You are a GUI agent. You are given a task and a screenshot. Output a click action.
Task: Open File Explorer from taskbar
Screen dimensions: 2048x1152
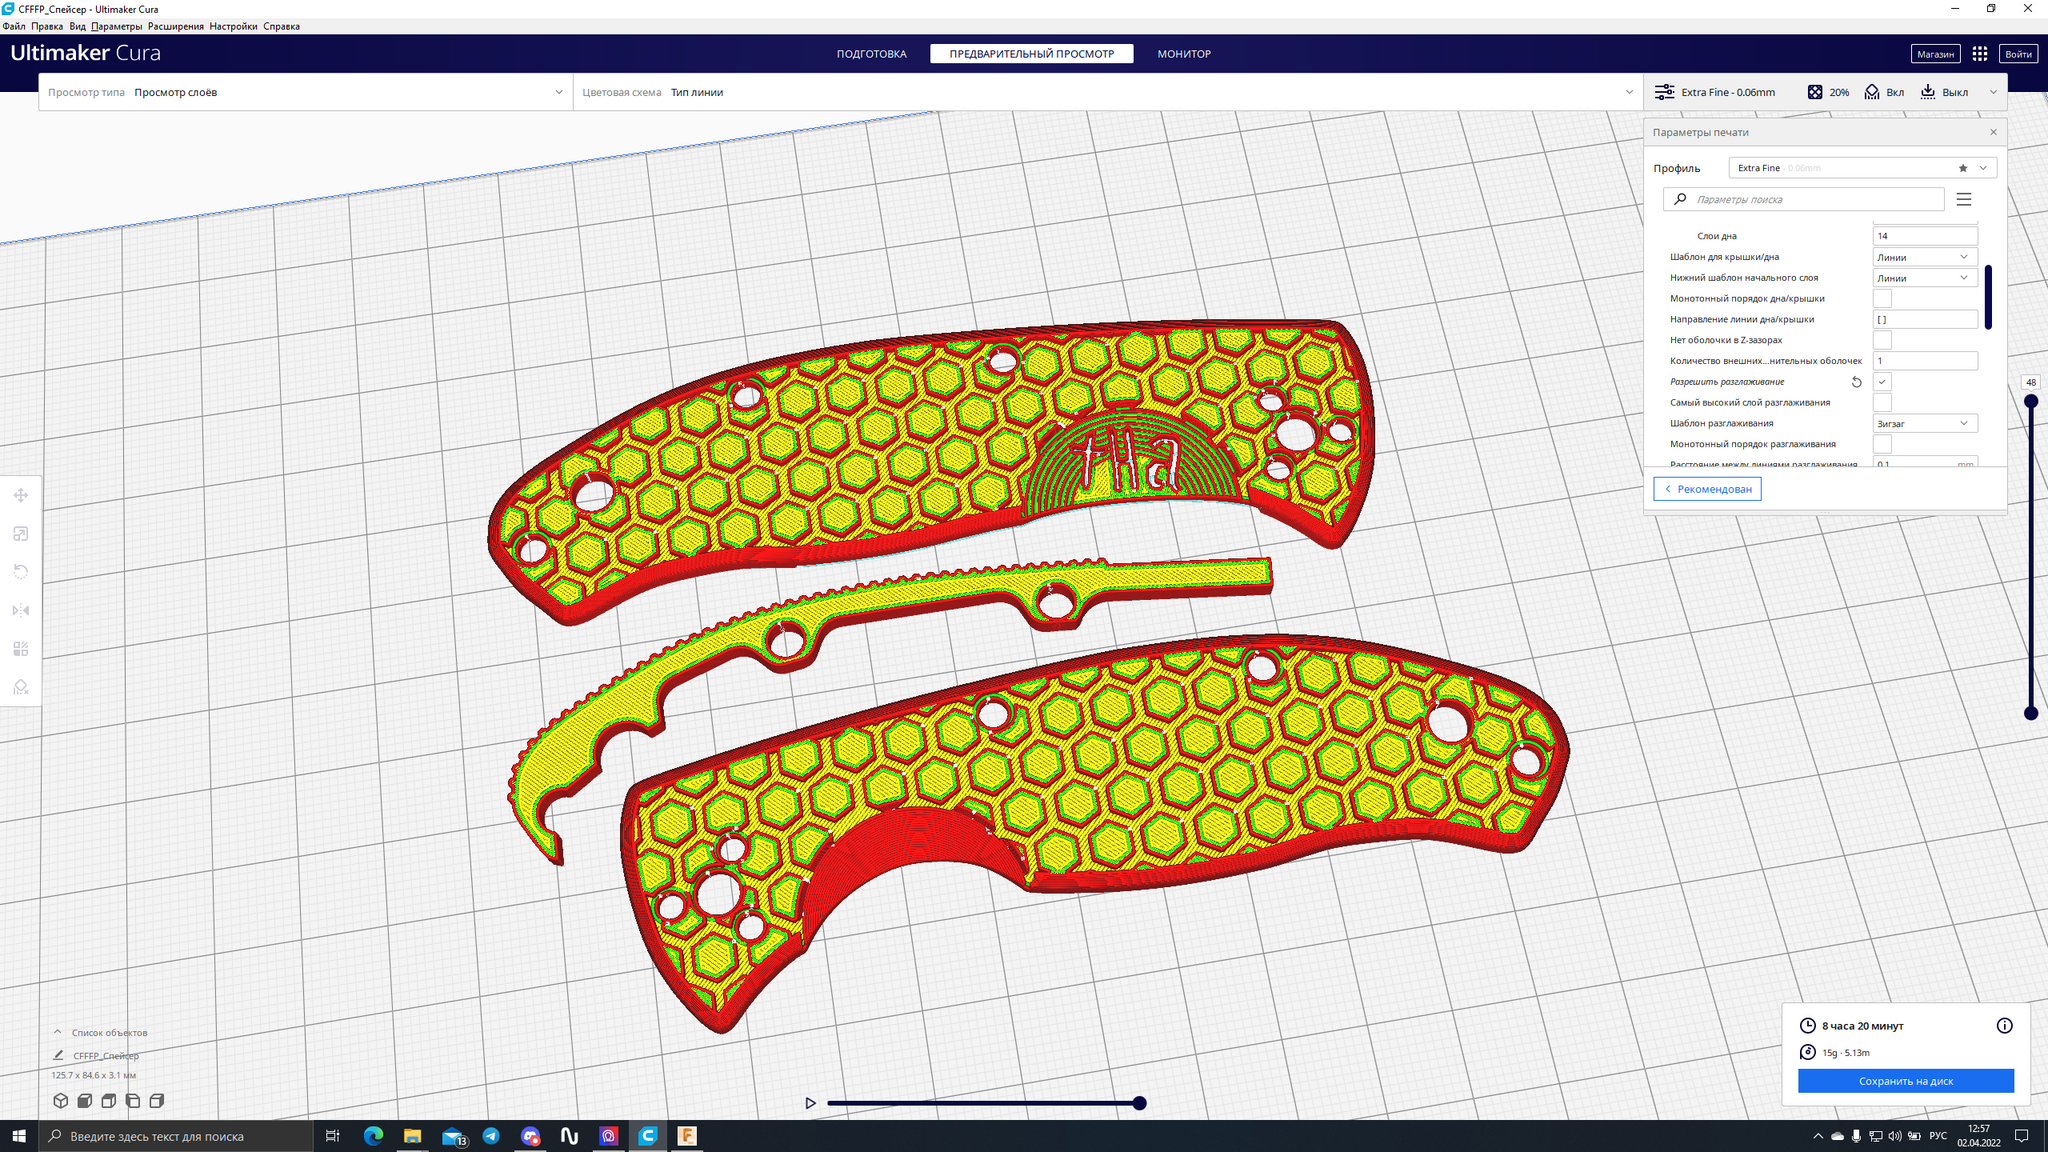(x=412, y=1136)
